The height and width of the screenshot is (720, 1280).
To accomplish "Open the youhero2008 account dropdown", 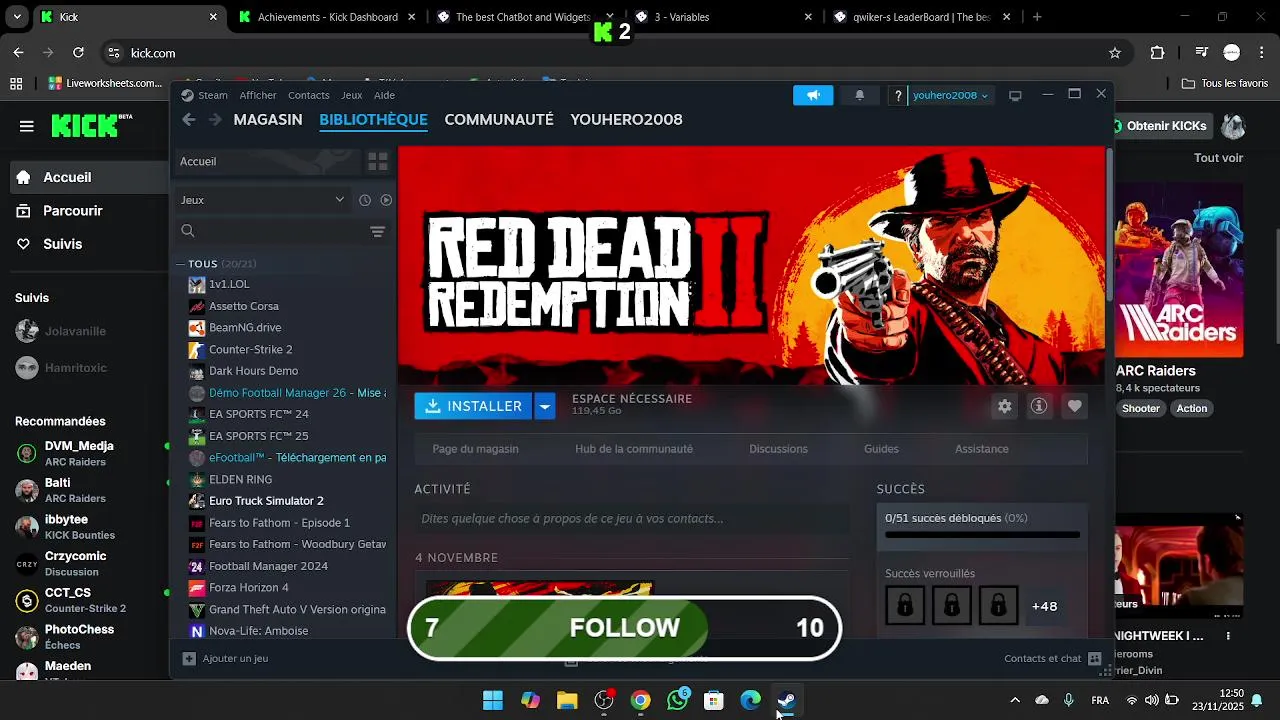I will 950,95.
